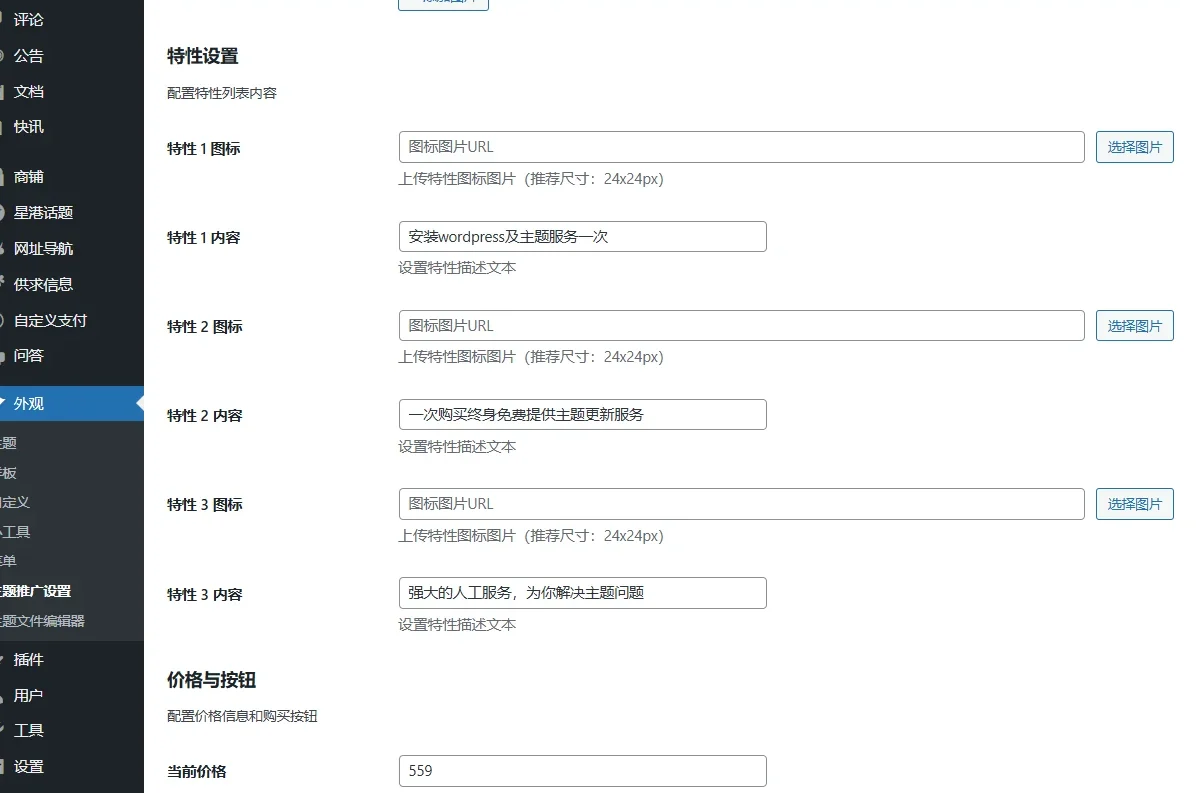Open the 公告 sidebar menu
The width and height of the screenshot is (1200, 793).
28,56
